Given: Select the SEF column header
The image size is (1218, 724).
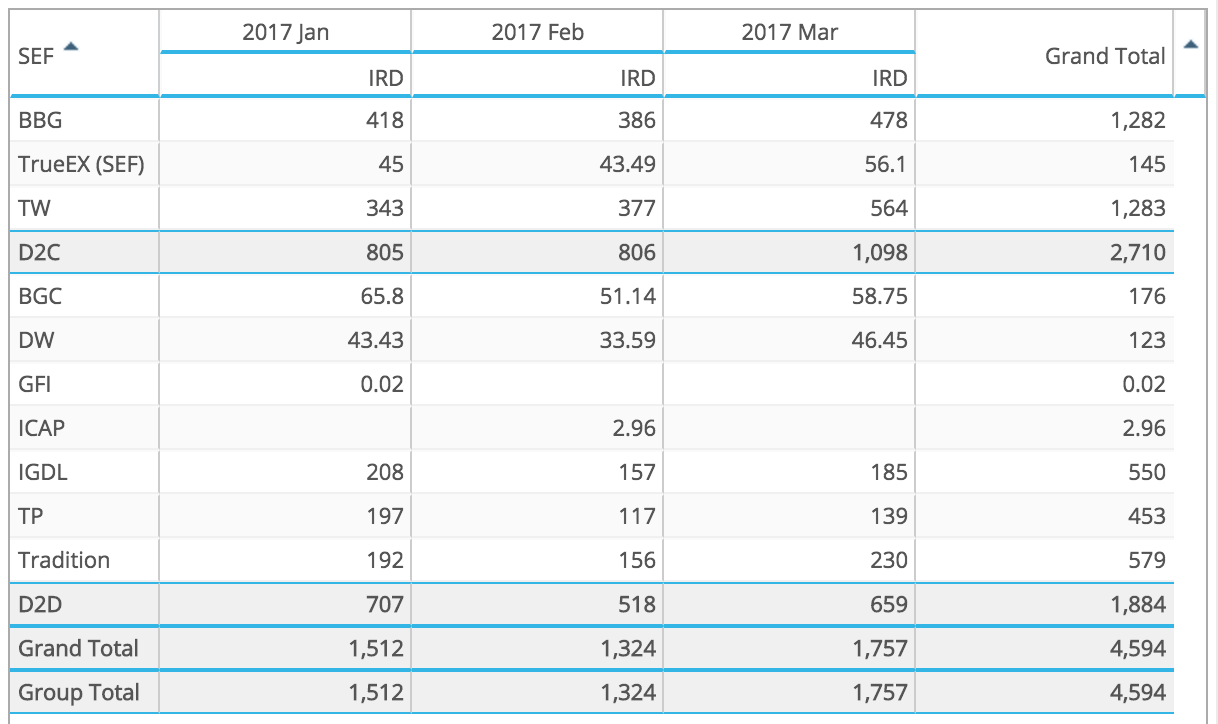Looking at the screenshot, I should point(36,56).
